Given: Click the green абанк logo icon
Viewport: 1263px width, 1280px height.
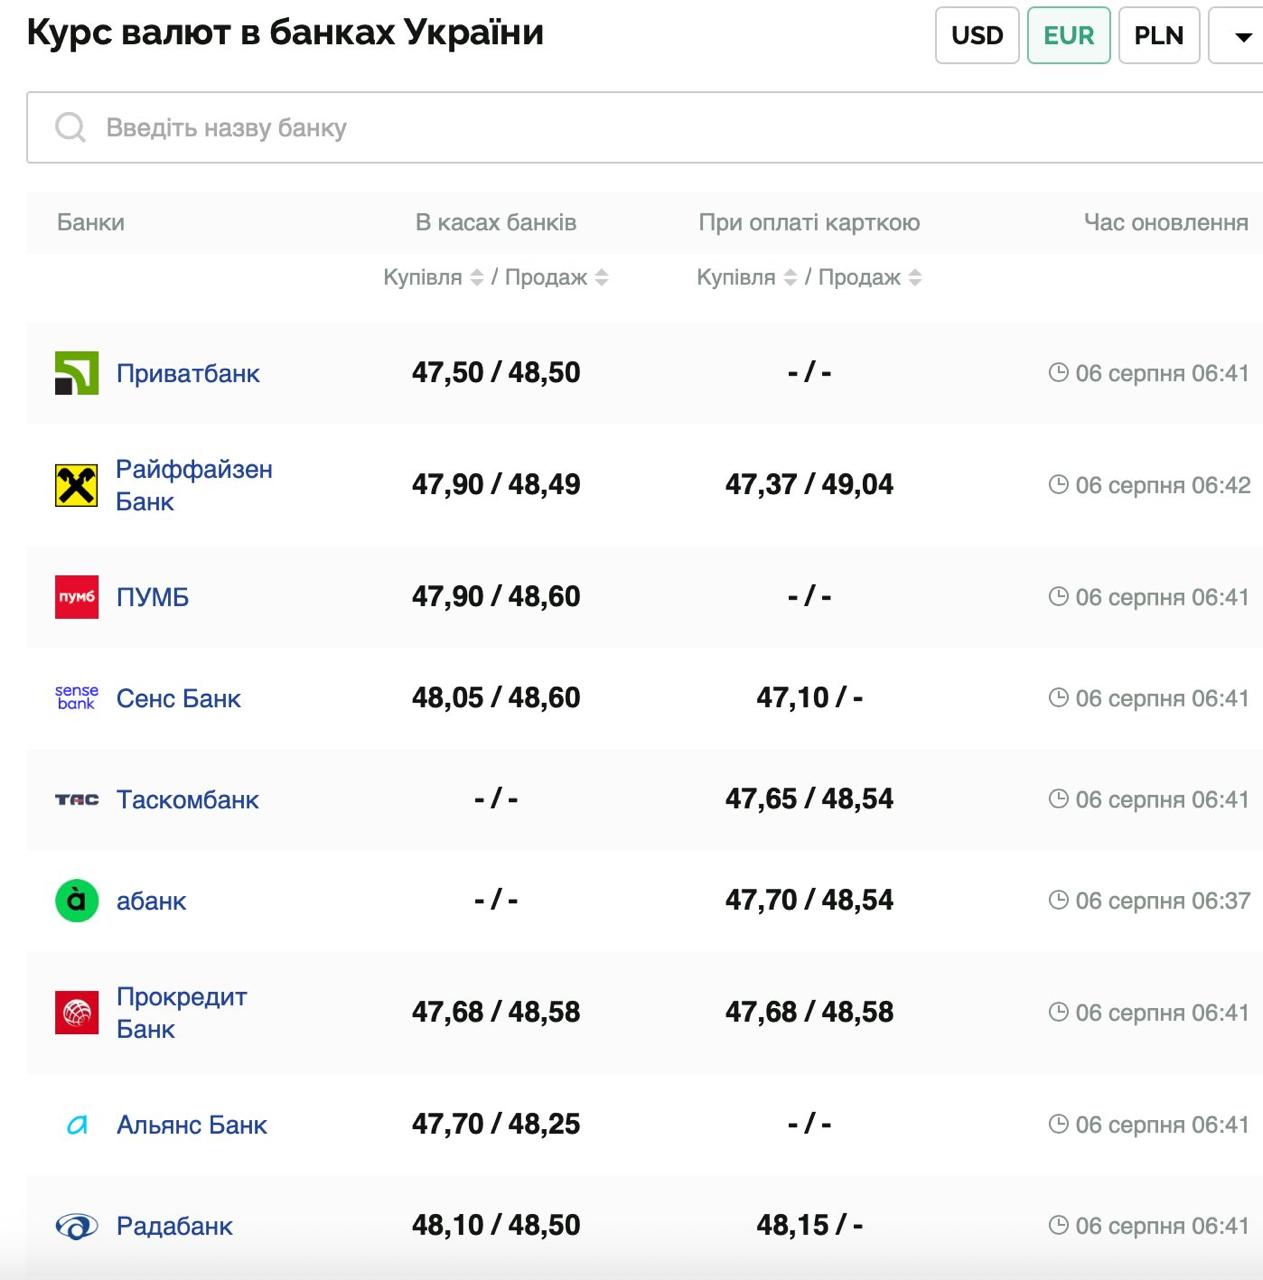Looking at the screenshot, I should [x=75, y=900].
